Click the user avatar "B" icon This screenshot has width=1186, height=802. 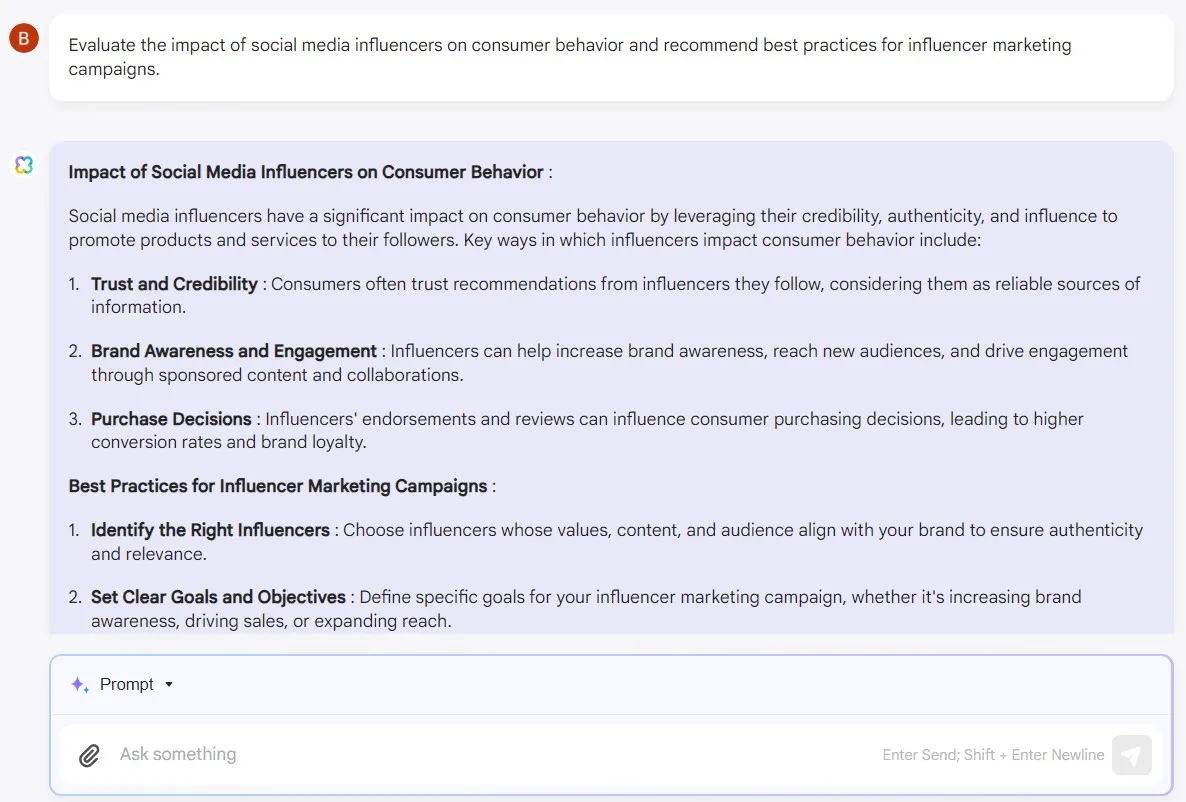24,39
